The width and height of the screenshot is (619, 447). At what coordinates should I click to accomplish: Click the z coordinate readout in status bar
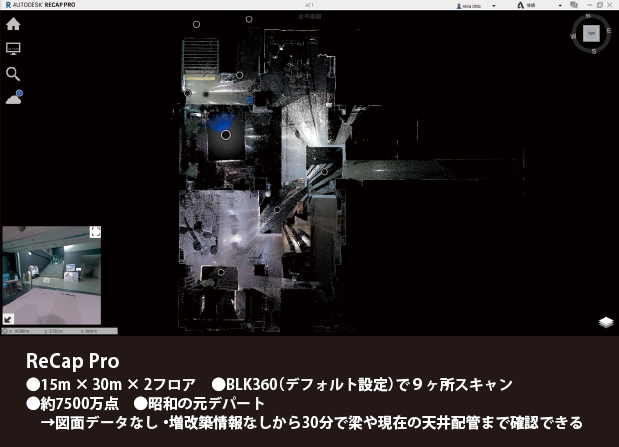pos(89,331)
